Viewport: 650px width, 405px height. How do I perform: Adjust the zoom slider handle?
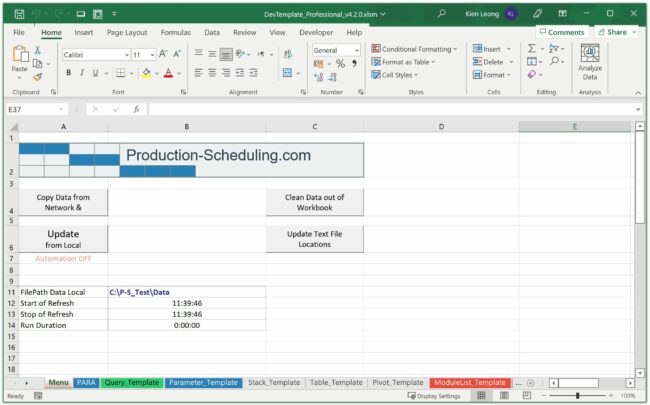(x=577, y=396)
